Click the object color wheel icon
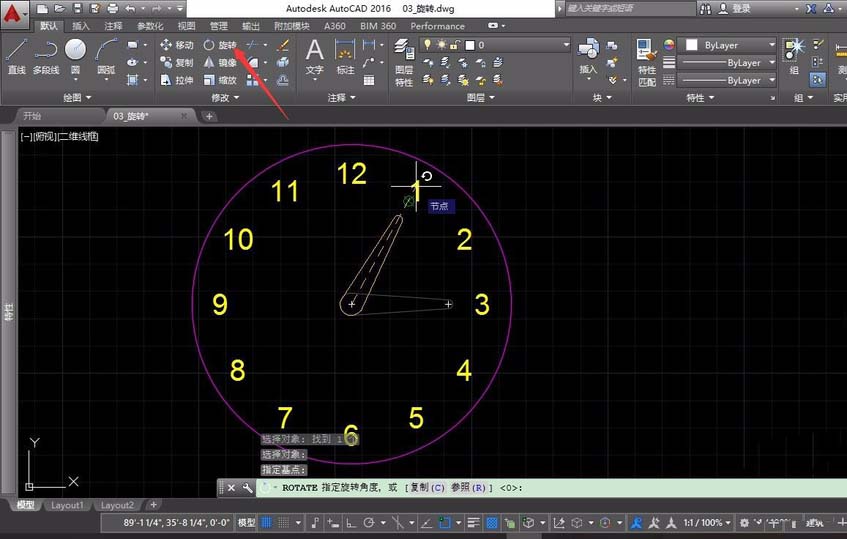The image size is (847, 539). 669,45
